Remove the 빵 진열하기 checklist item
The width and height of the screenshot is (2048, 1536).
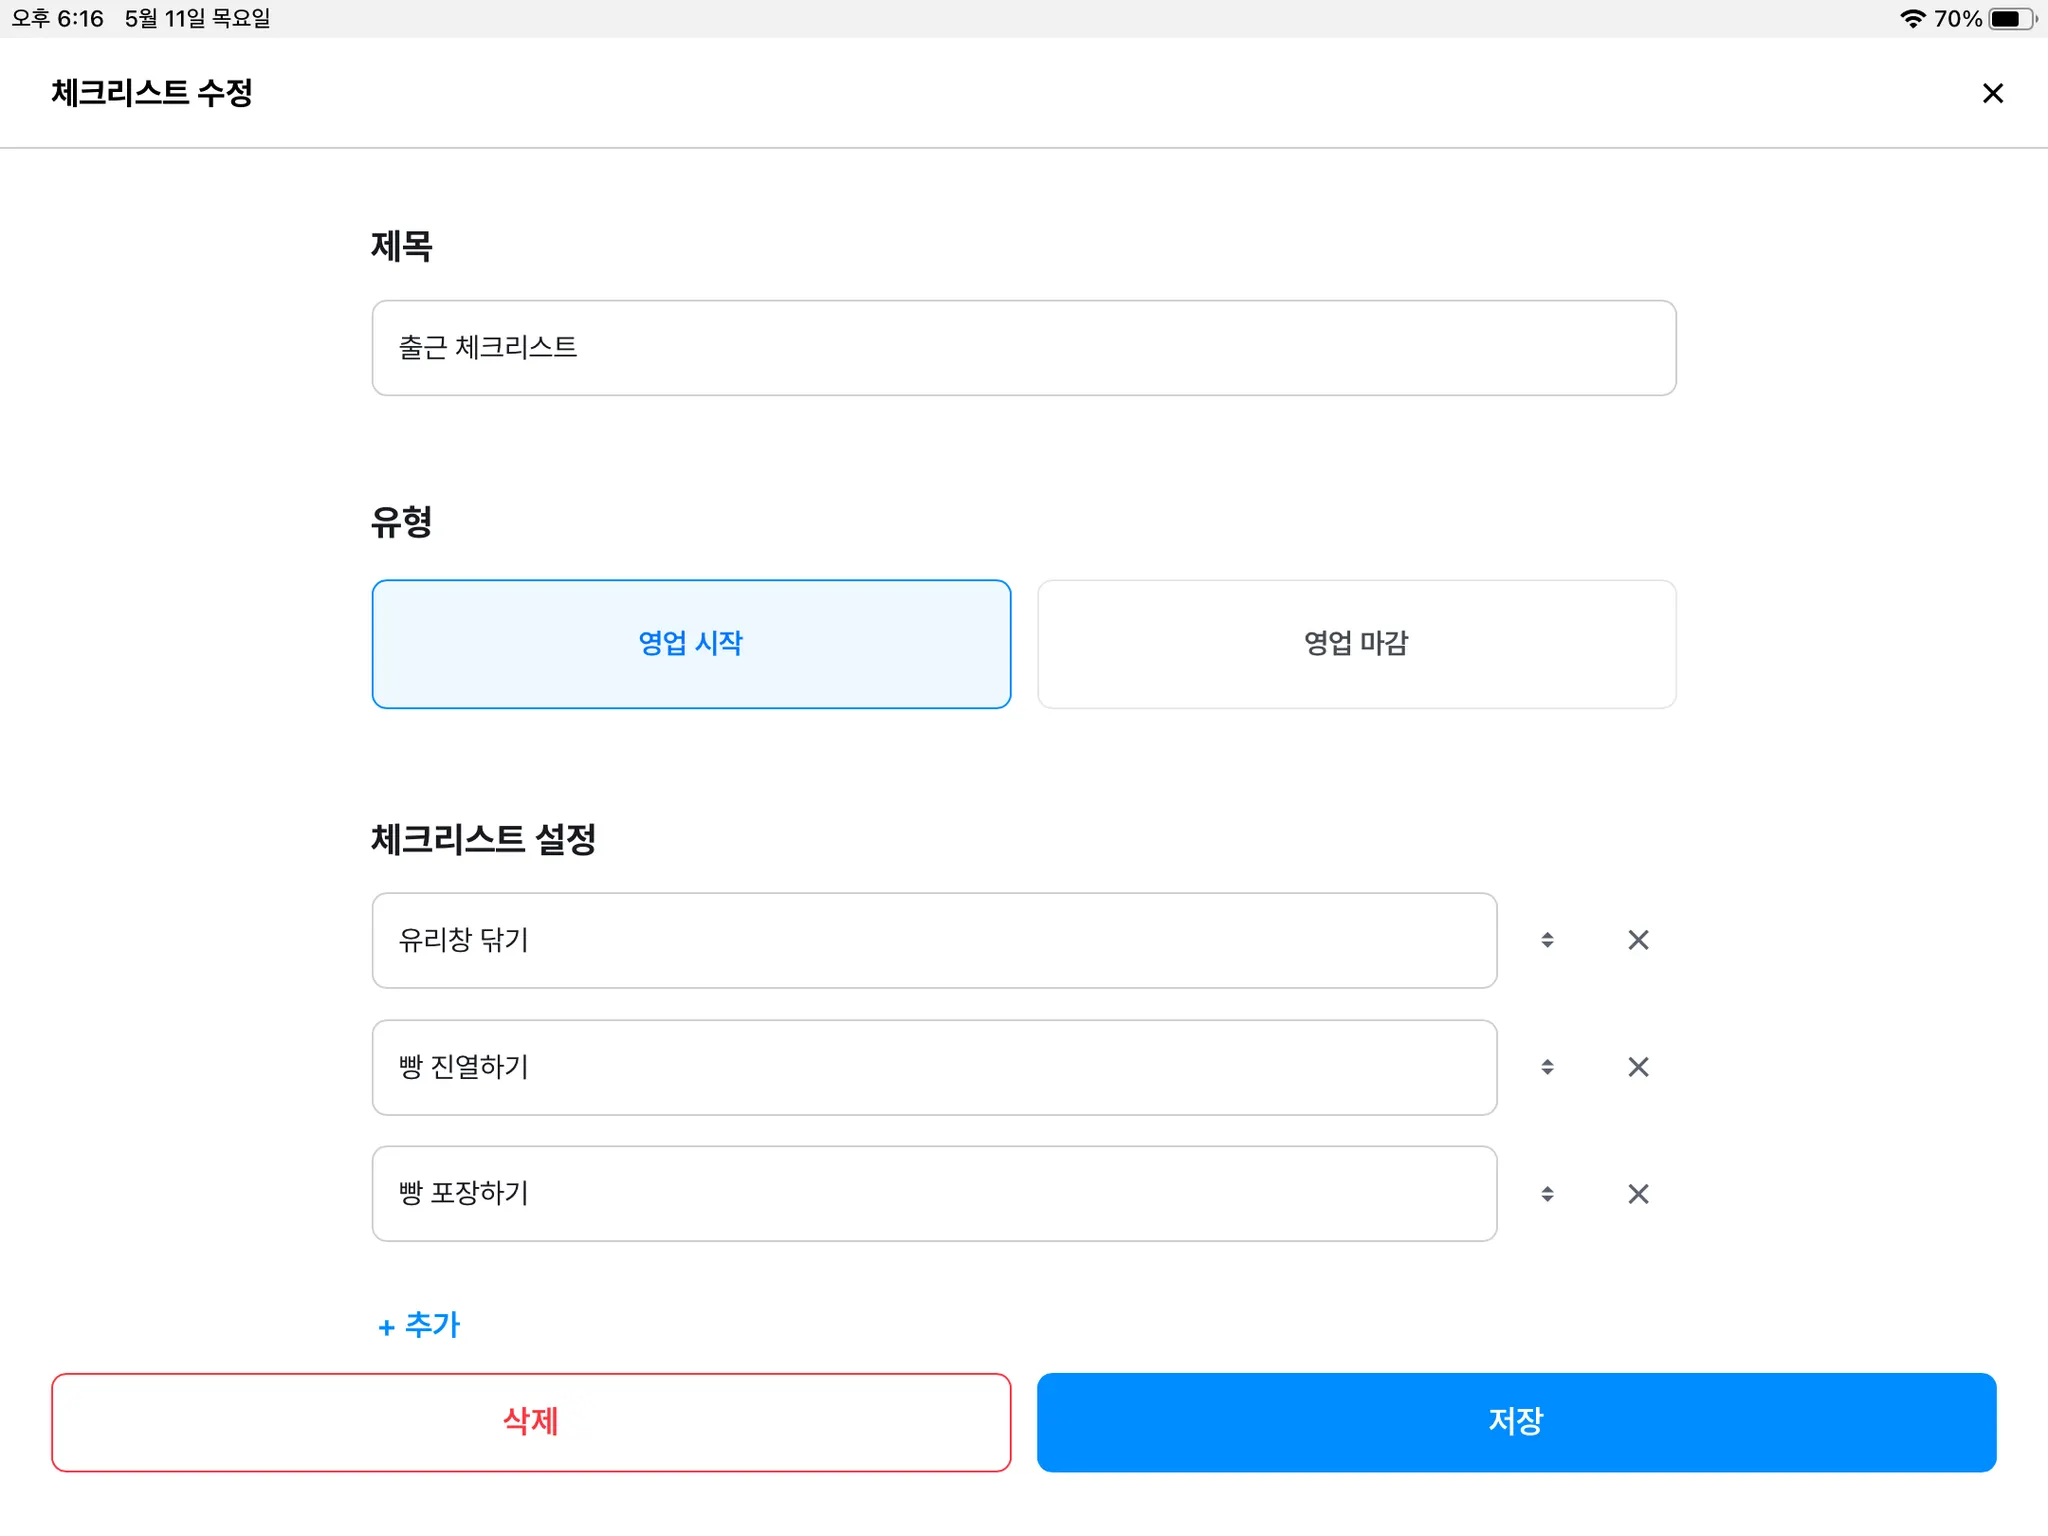click(1638, 1067)
